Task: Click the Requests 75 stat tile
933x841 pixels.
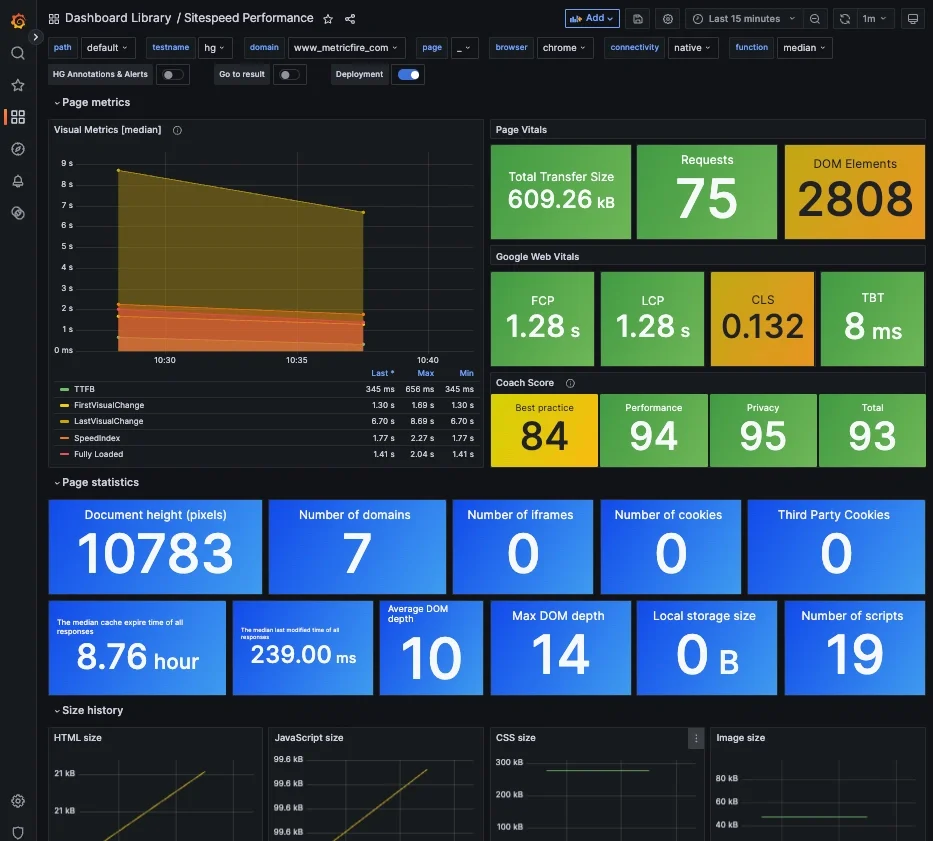Action: click(706, 192)
